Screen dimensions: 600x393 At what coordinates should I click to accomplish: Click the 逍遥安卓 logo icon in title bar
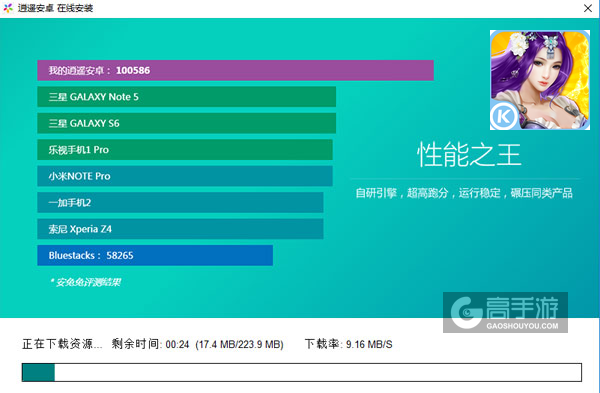[x=8, y=8]
